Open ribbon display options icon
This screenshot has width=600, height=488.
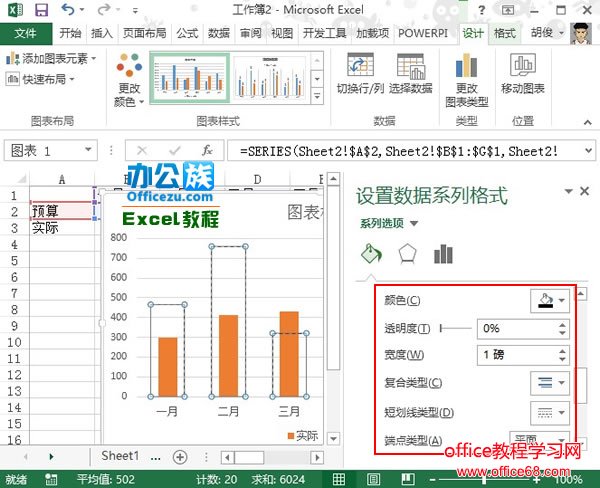tap(508, 10)
